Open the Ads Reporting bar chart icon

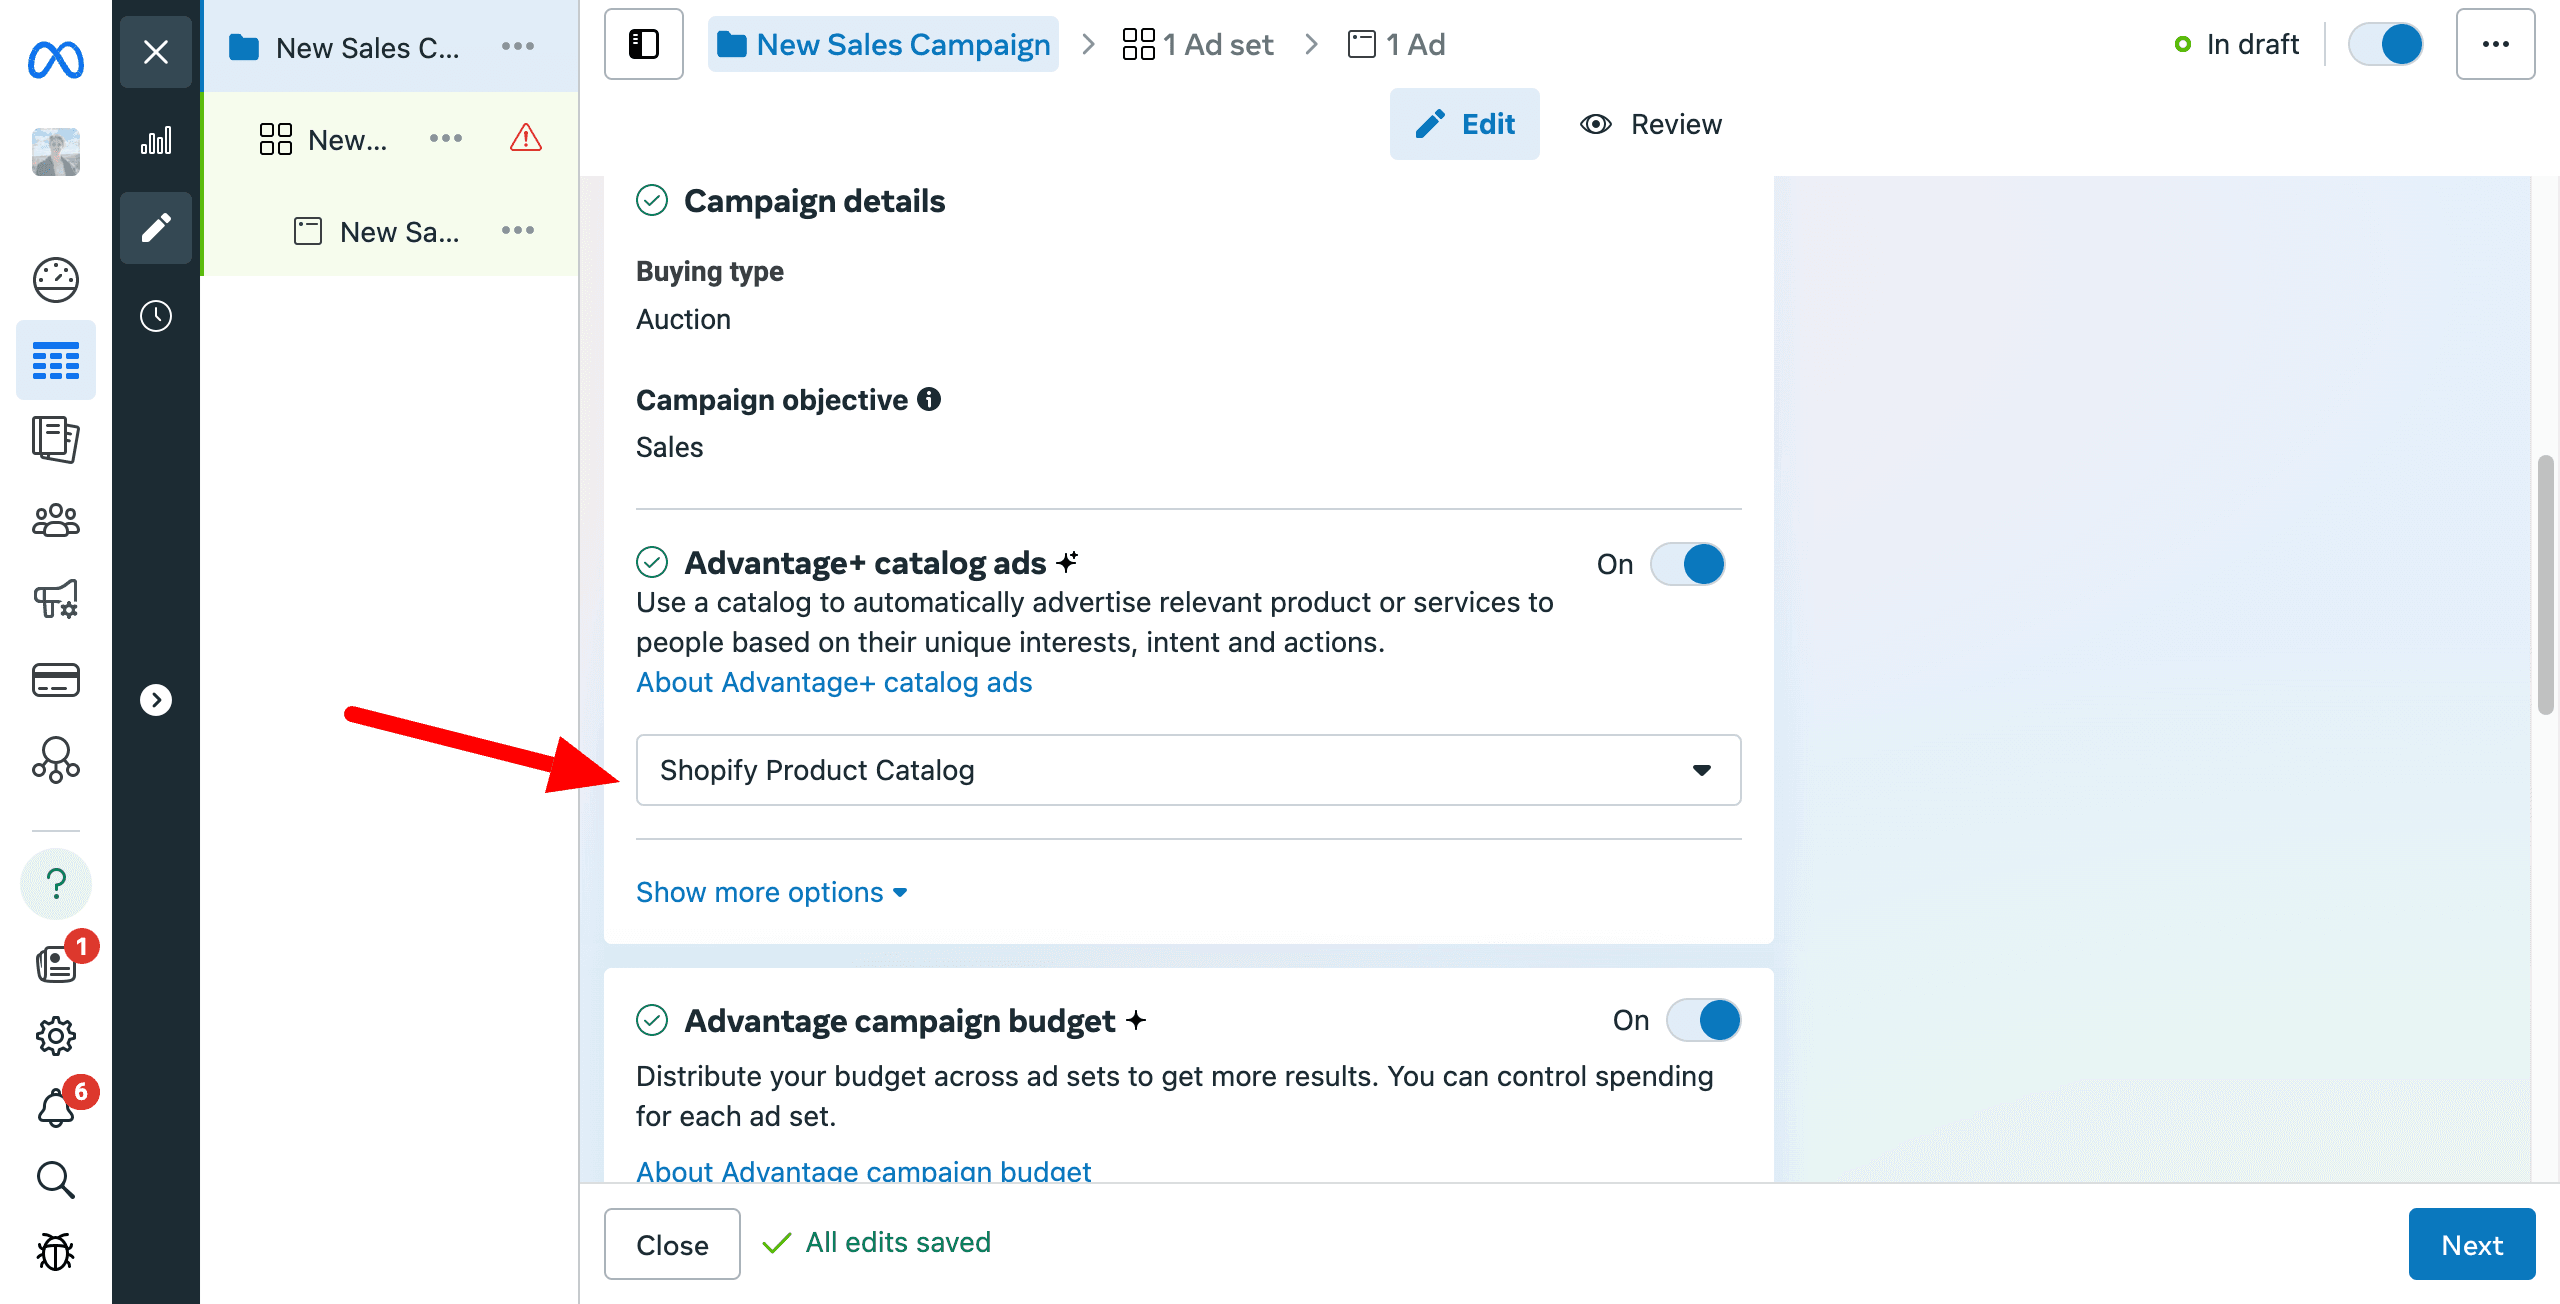pyautogui.click(x=155, y=140)
